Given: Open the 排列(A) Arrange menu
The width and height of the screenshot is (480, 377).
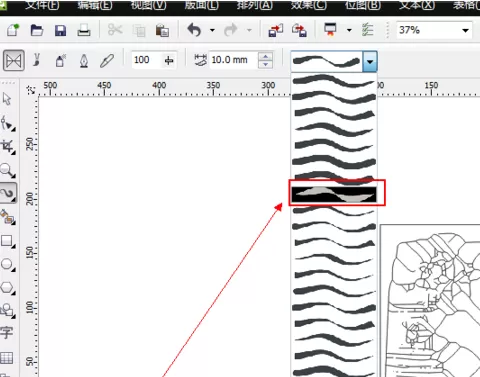Looking at the screenshot, I should point(255,5).
